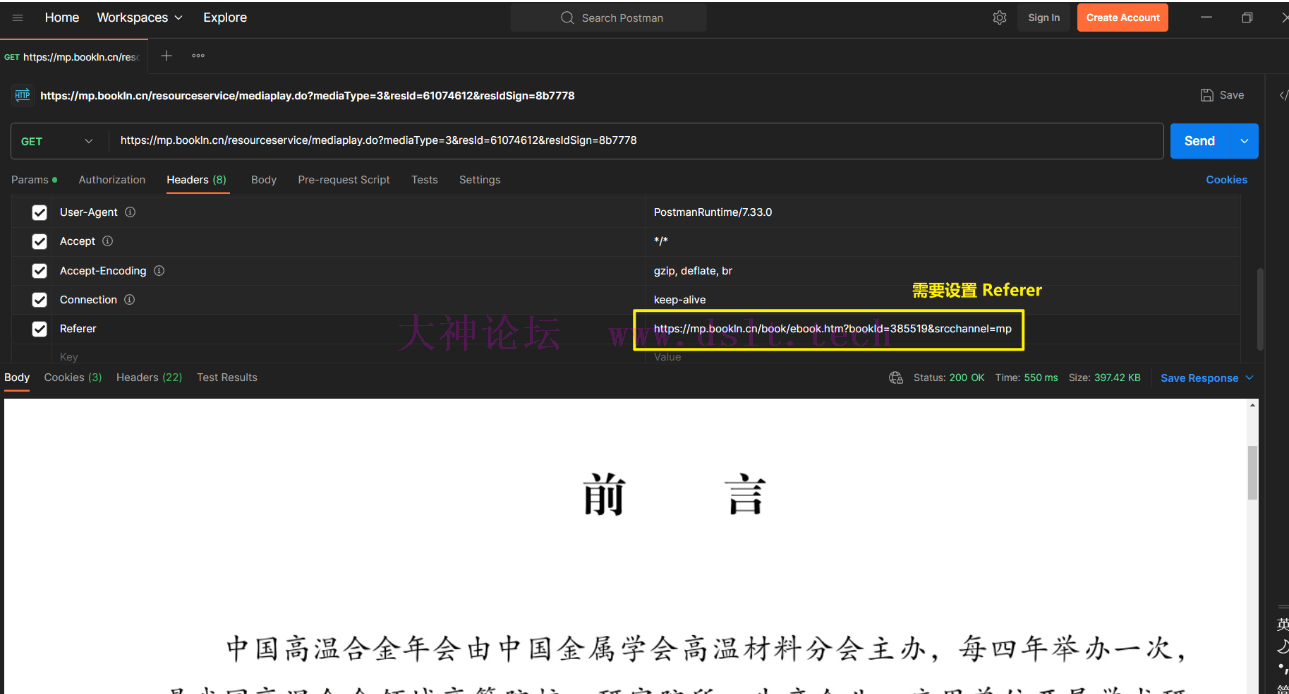Go to the Home menu item

click(x=62, y=17)
